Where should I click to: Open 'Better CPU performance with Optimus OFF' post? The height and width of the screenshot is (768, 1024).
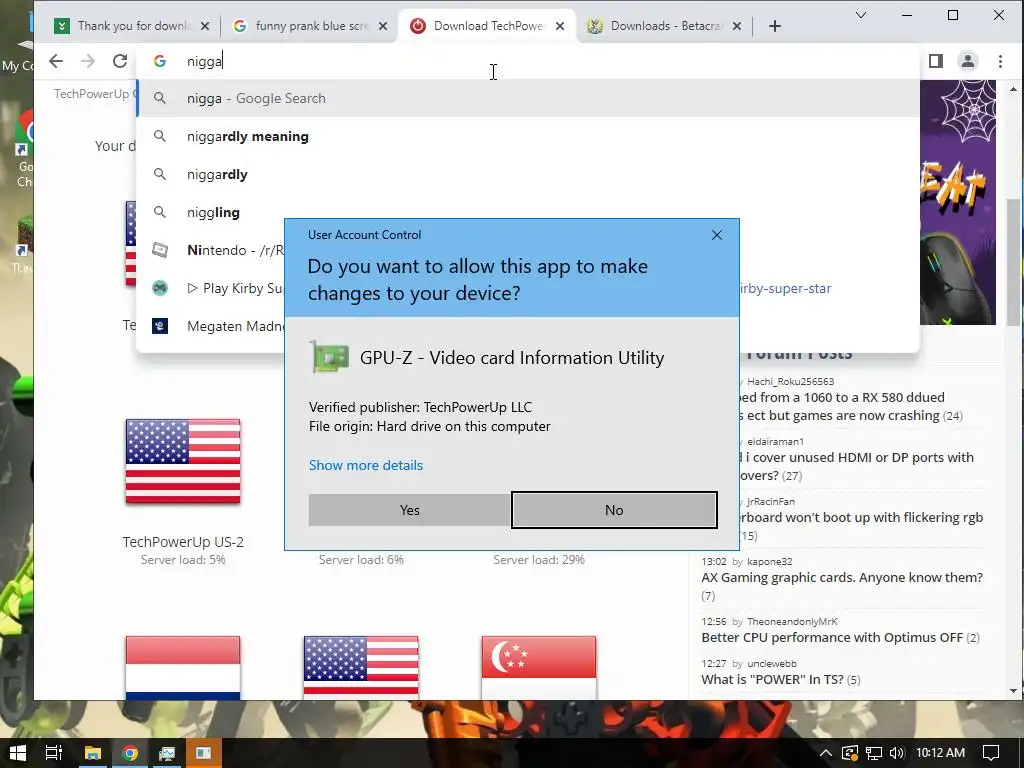[x=832, y=637]
